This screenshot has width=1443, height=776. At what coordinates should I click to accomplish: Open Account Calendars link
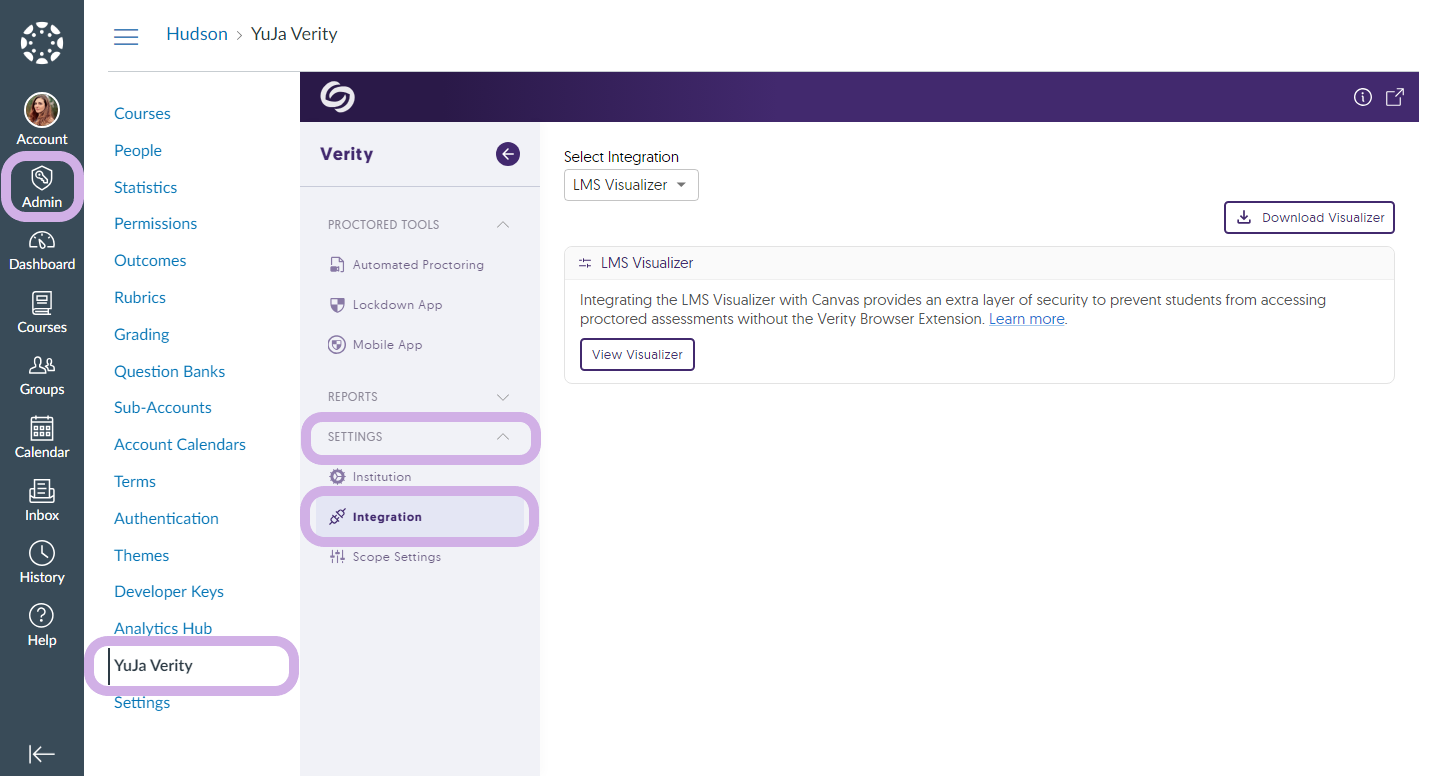[180, 445]
